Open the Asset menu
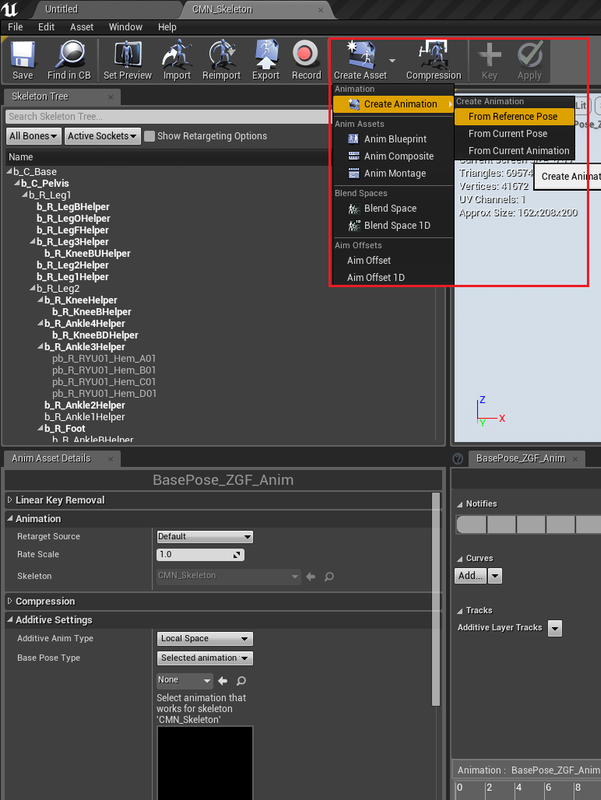Viewport: 601px width, 800px height. click(x=82, y=27)
